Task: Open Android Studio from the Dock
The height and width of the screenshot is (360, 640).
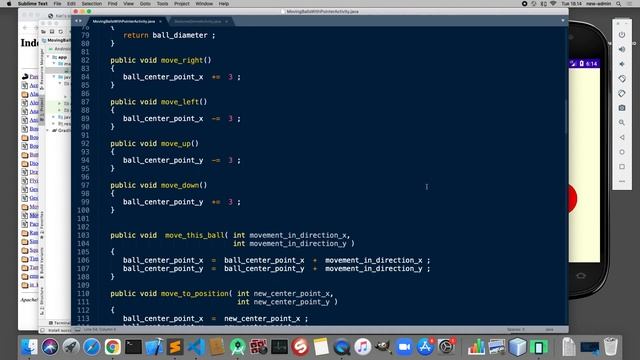Action: [x=238, y=347]
